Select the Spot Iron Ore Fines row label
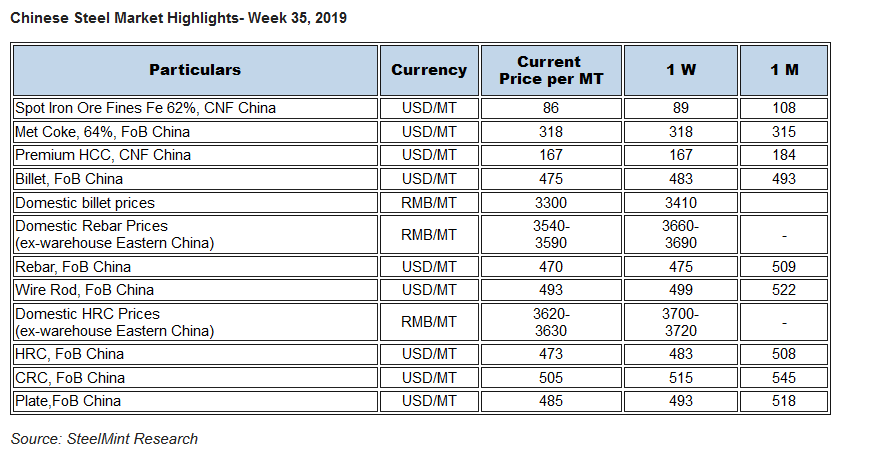Viewport: 880px width, 454px height. pos(195,108)
